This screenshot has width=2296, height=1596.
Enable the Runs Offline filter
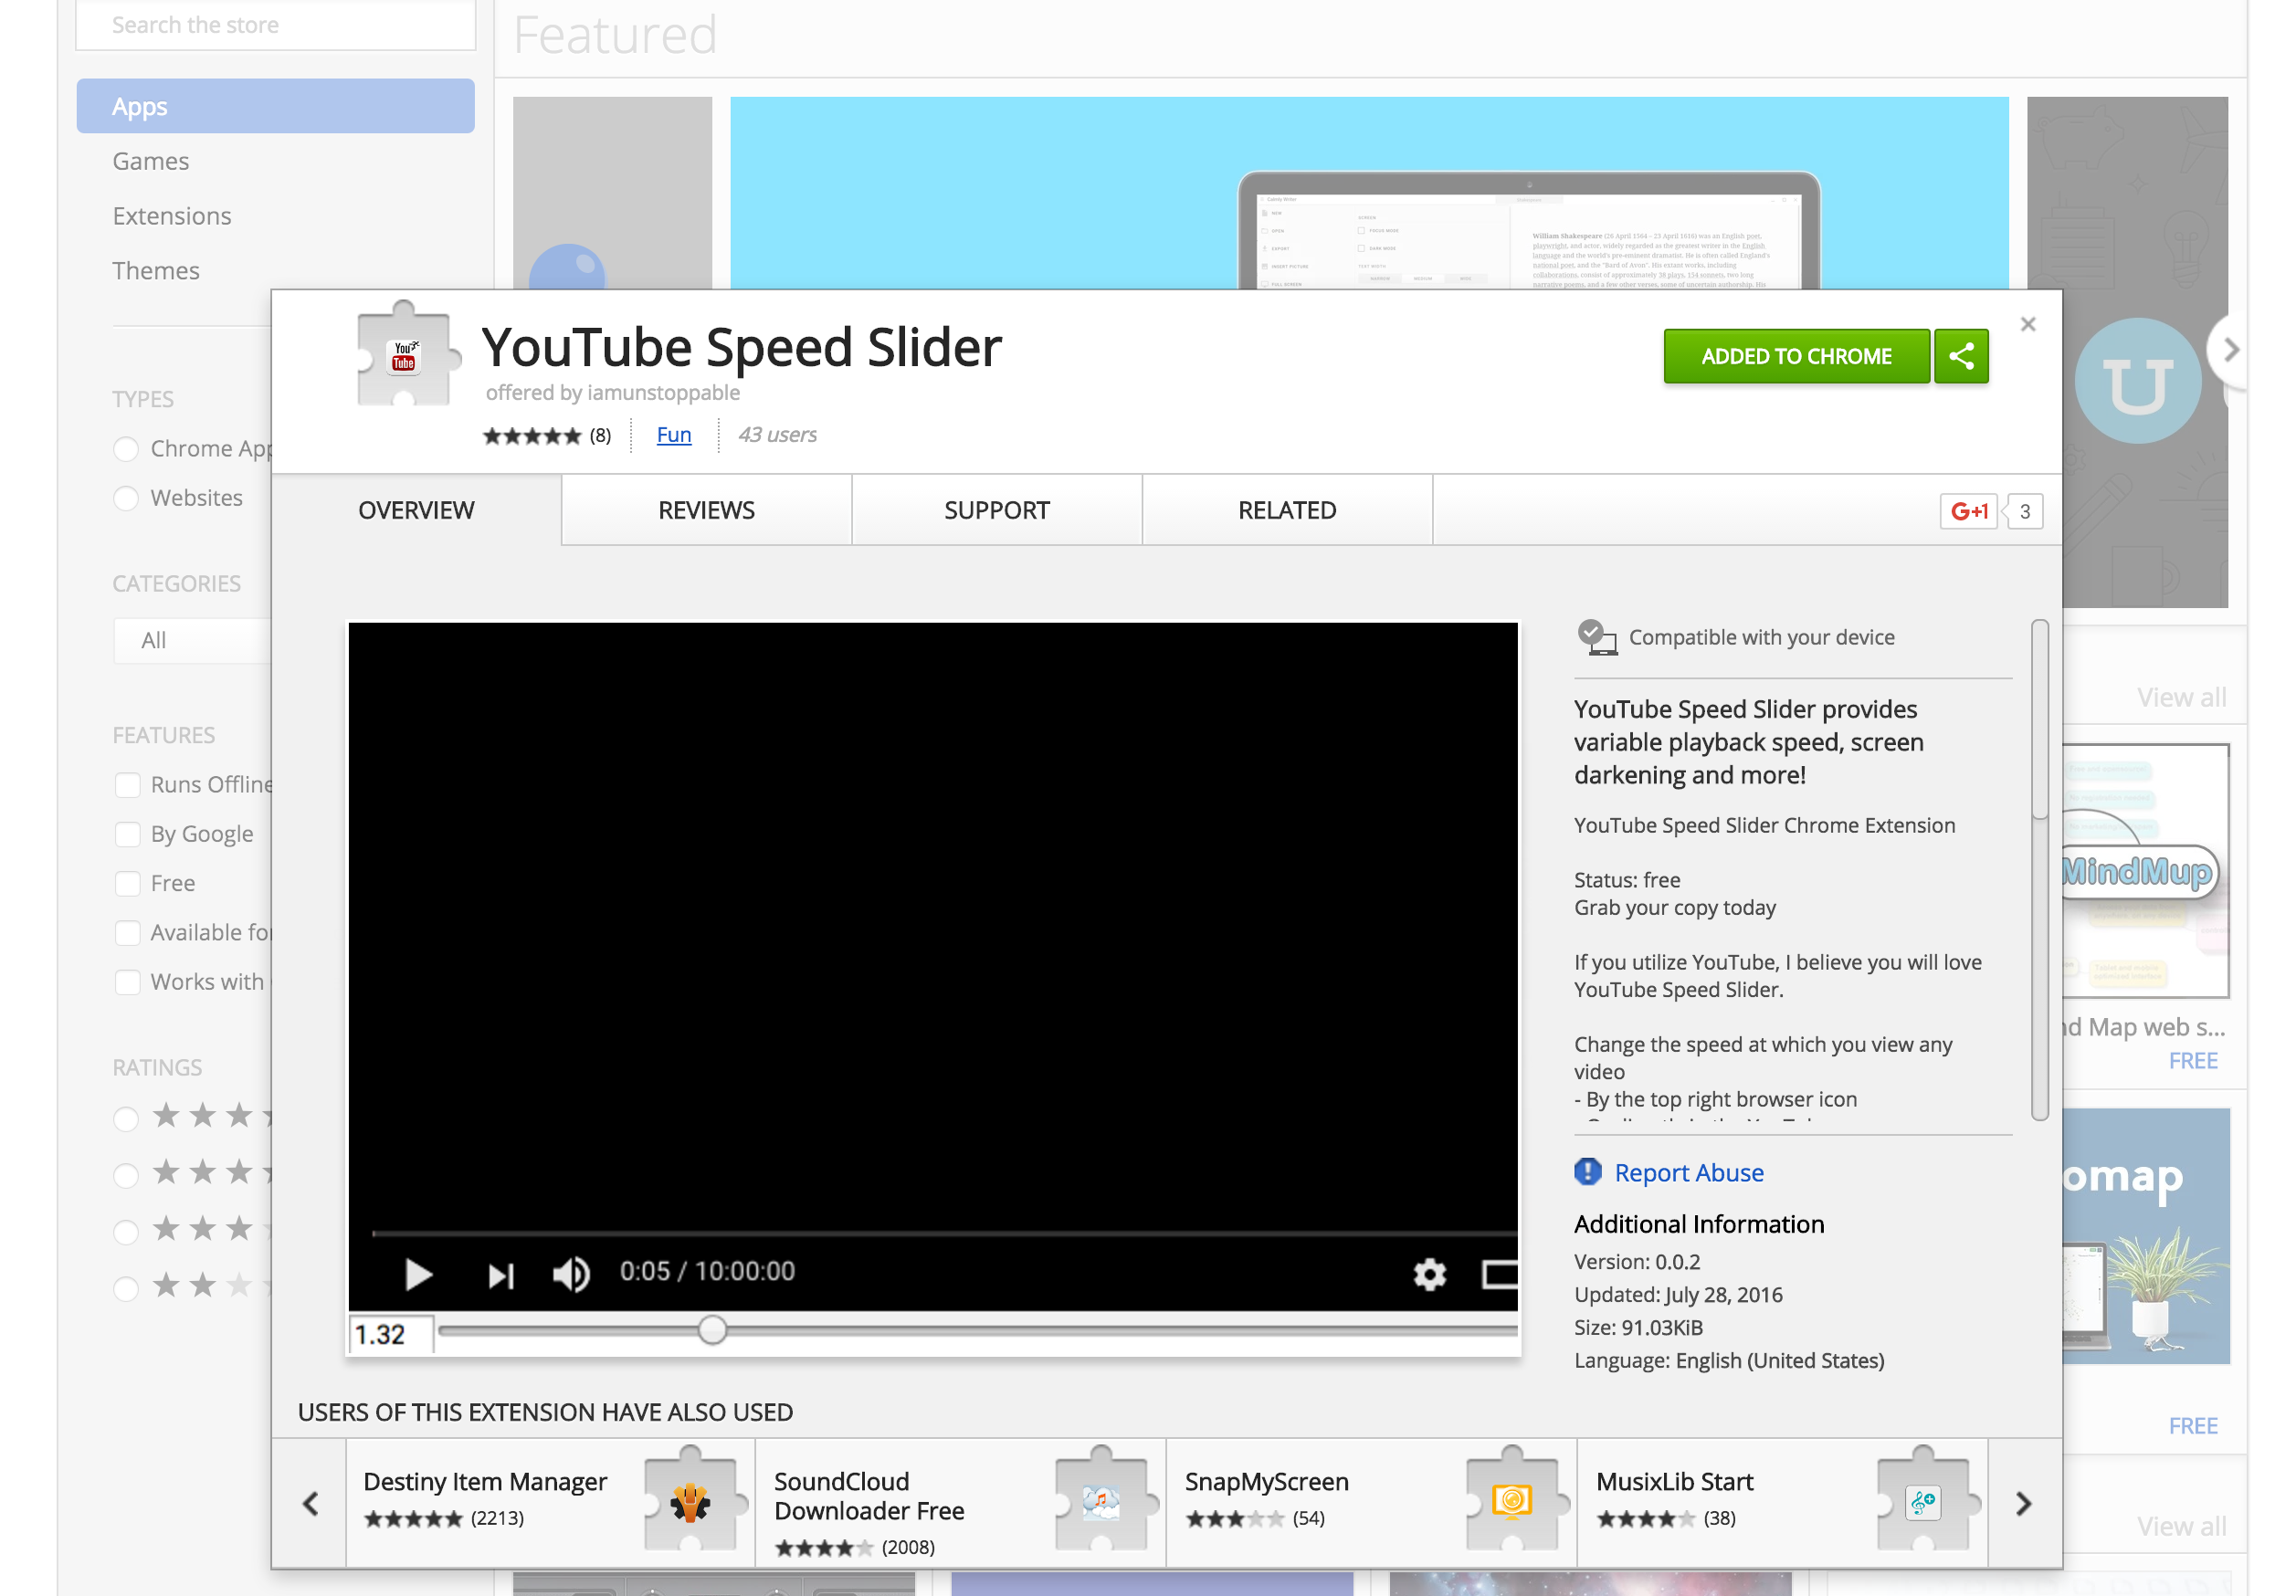[x=128, y=785]
